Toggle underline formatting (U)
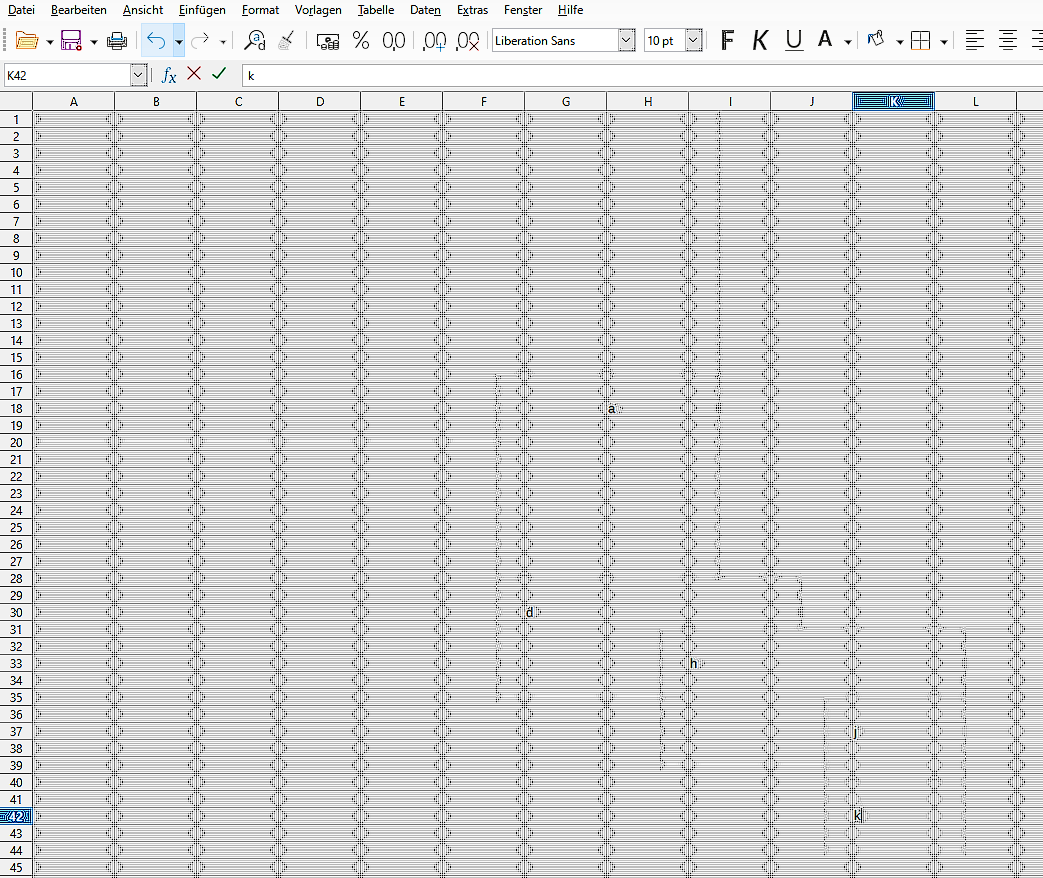 794,41
